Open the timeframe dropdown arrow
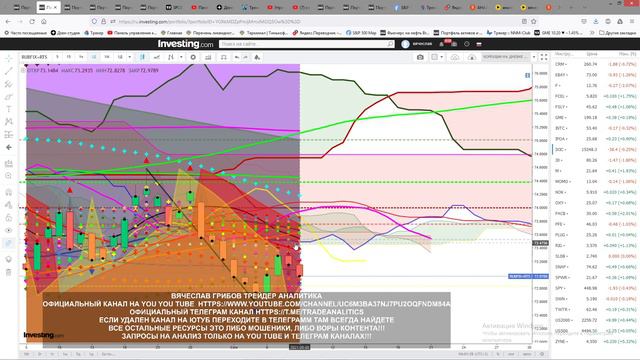 pos(130,57)
